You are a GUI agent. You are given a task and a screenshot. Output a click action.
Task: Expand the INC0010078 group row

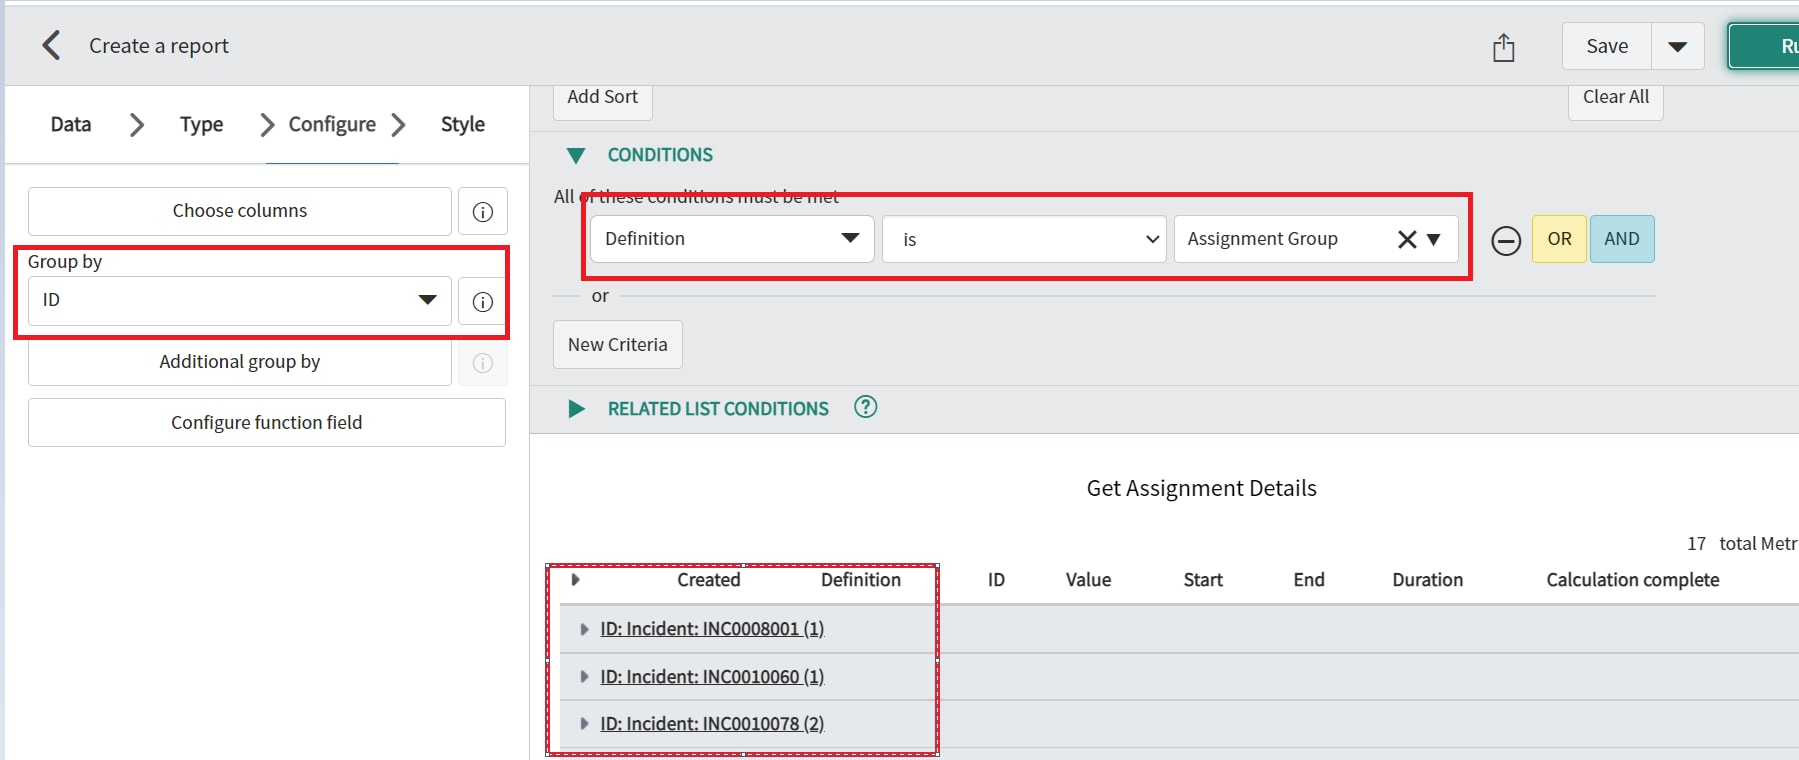pos(584,724)
